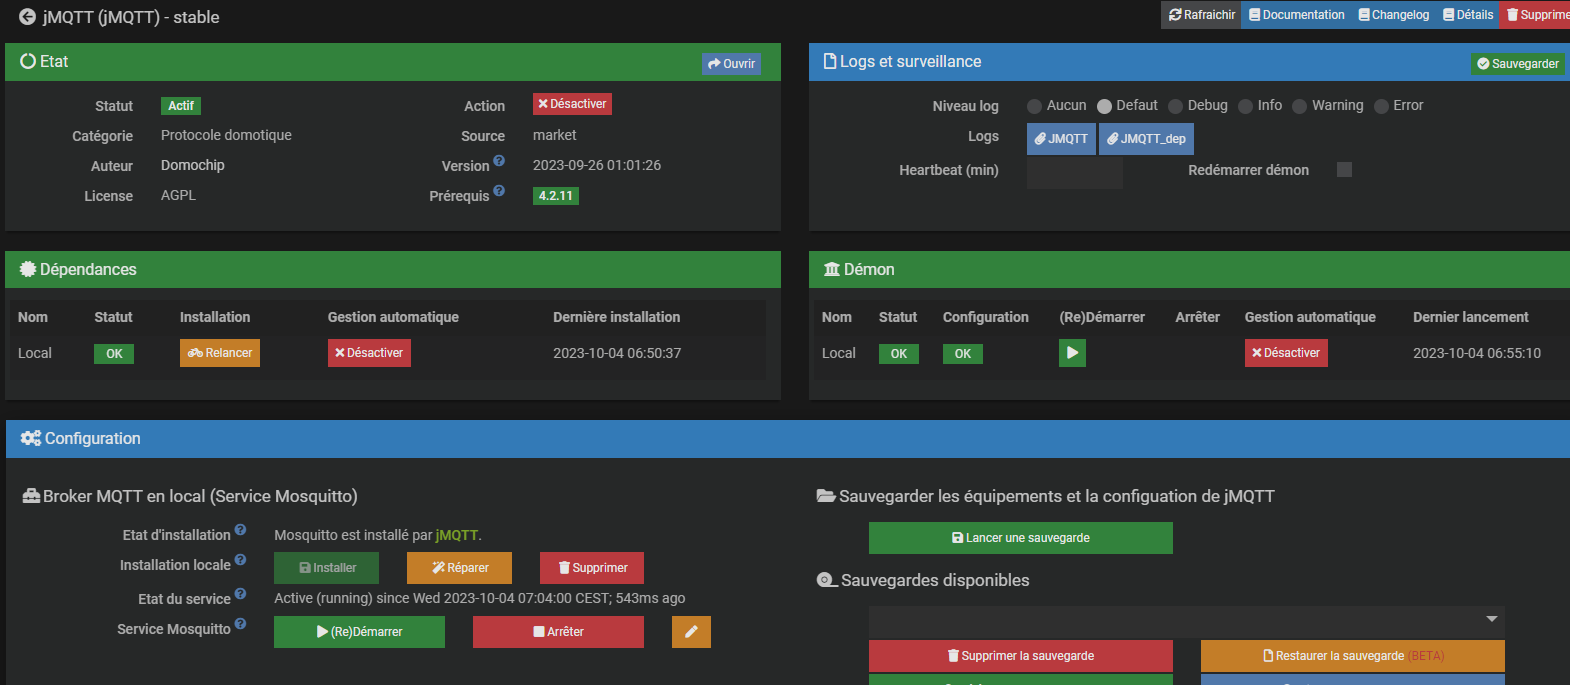Click the Rafraichir refresh button
This screenshot has width=1570, height=685.
pyautogui.click(x=1201, y=15)
